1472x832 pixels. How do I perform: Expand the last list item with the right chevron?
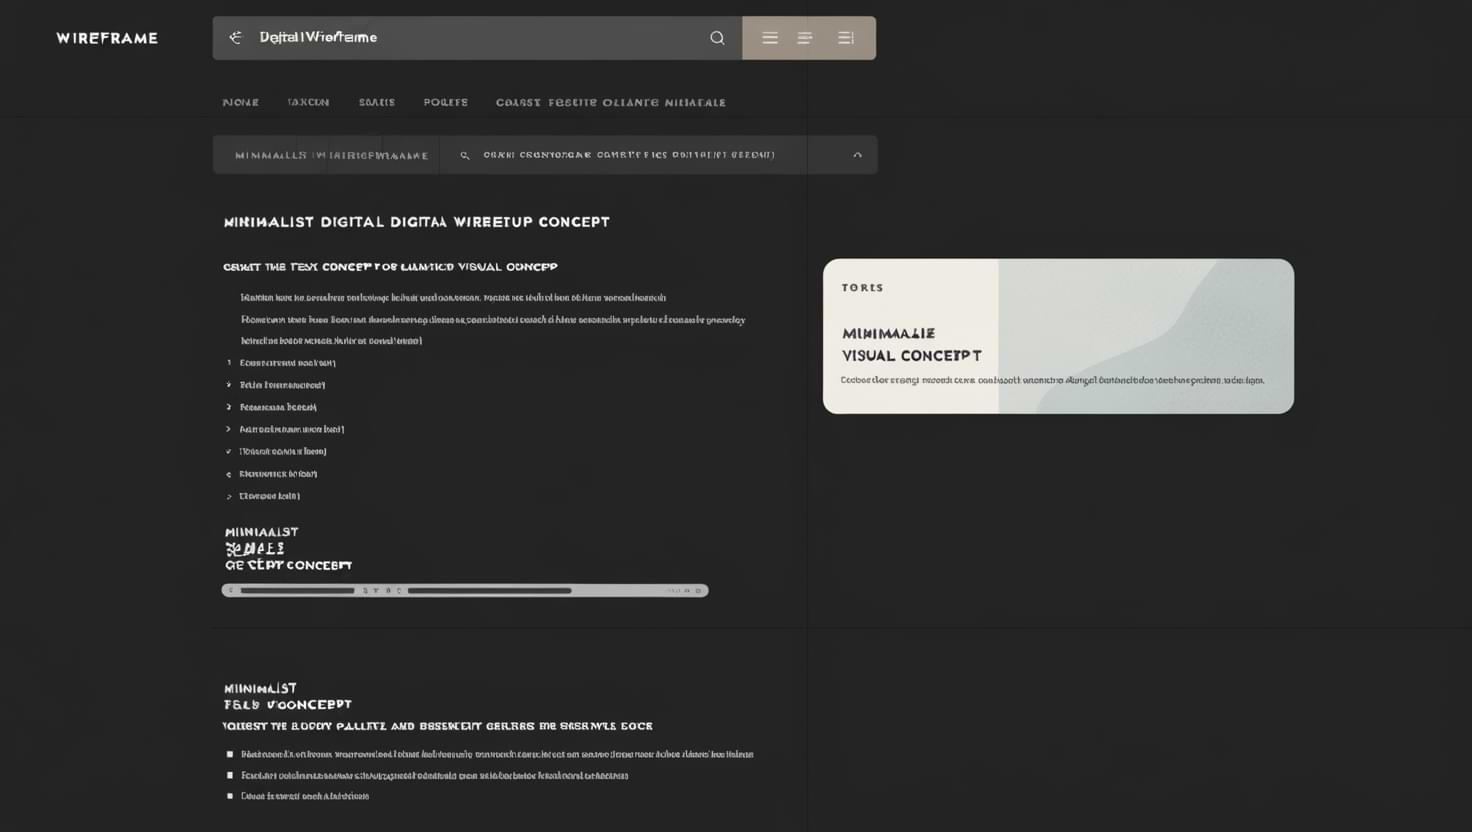click(229, 496)
